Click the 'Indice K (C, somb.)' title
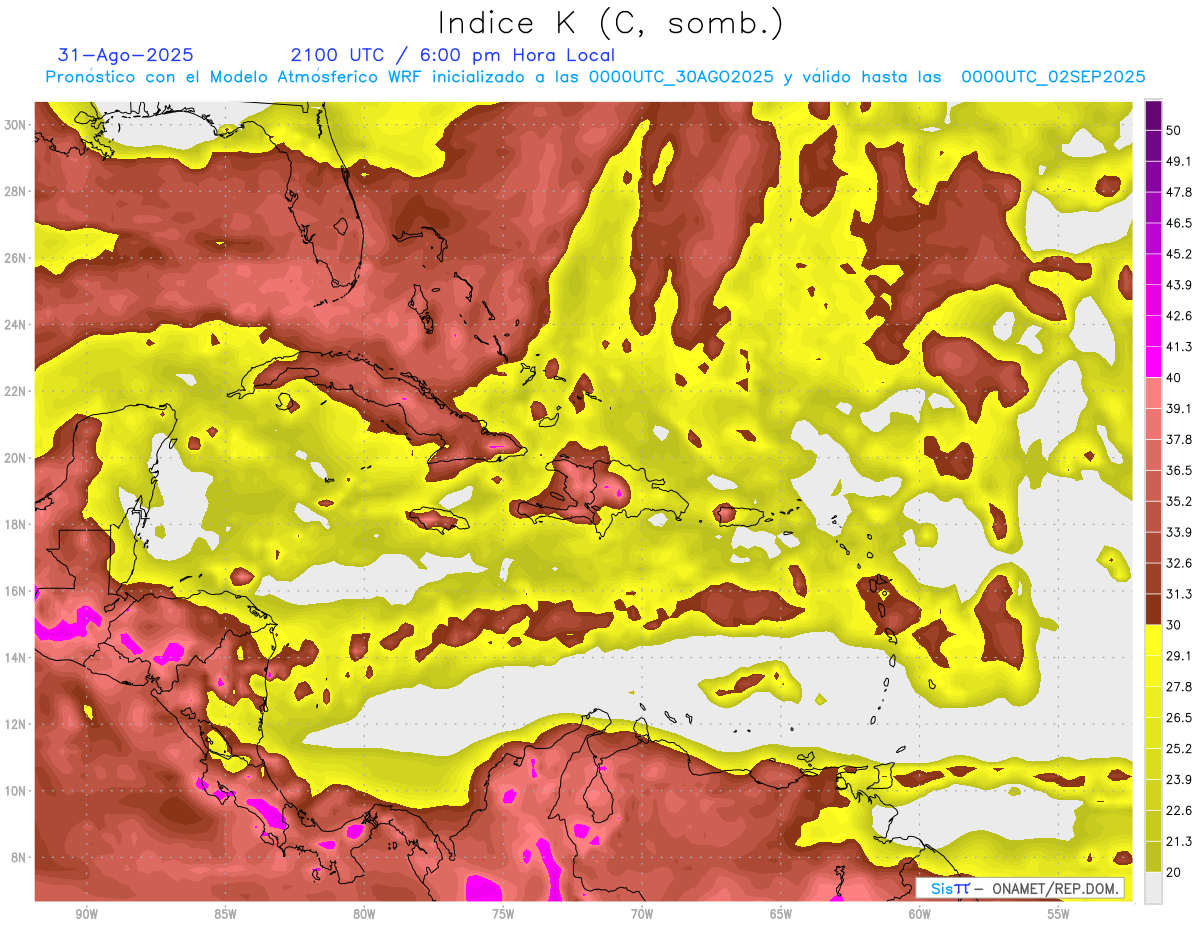1200x927 pixels. [x=611, y=24]
